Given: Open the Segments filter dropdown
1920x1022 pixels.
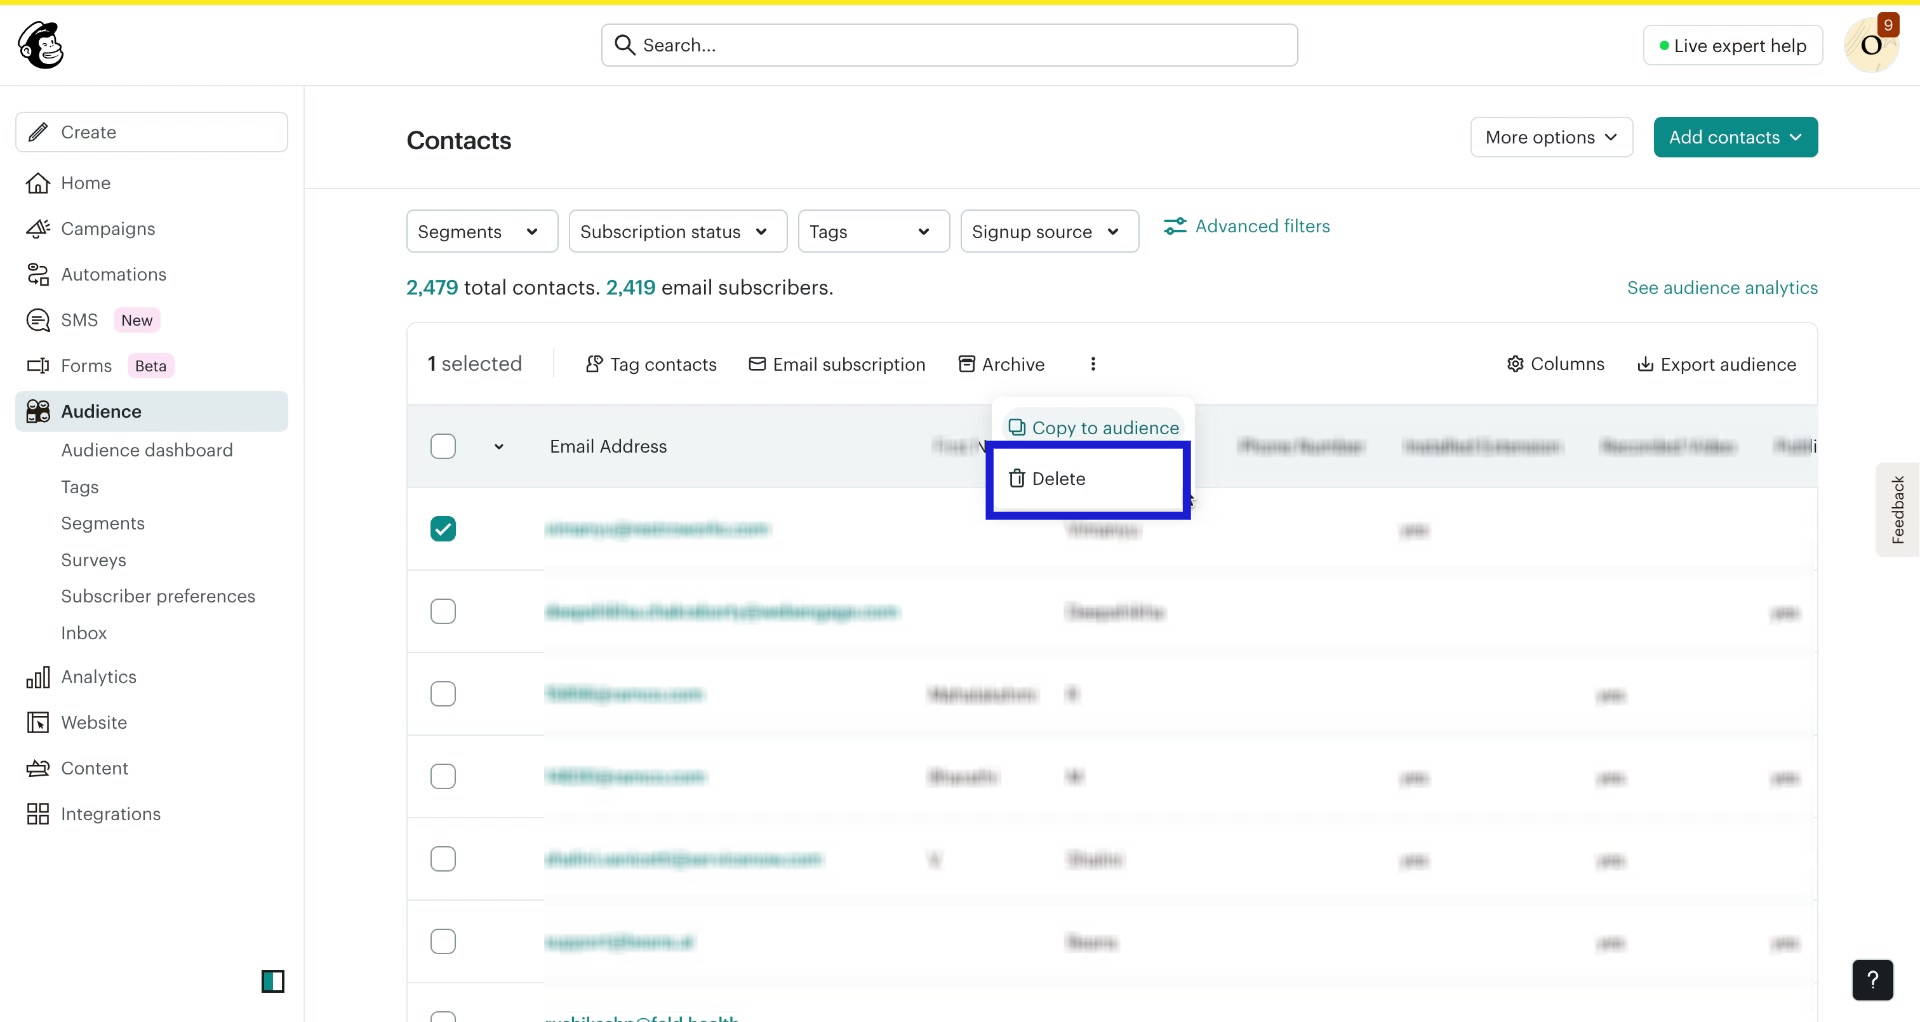Looking at the screenshot, I should (x=481, y=231).
